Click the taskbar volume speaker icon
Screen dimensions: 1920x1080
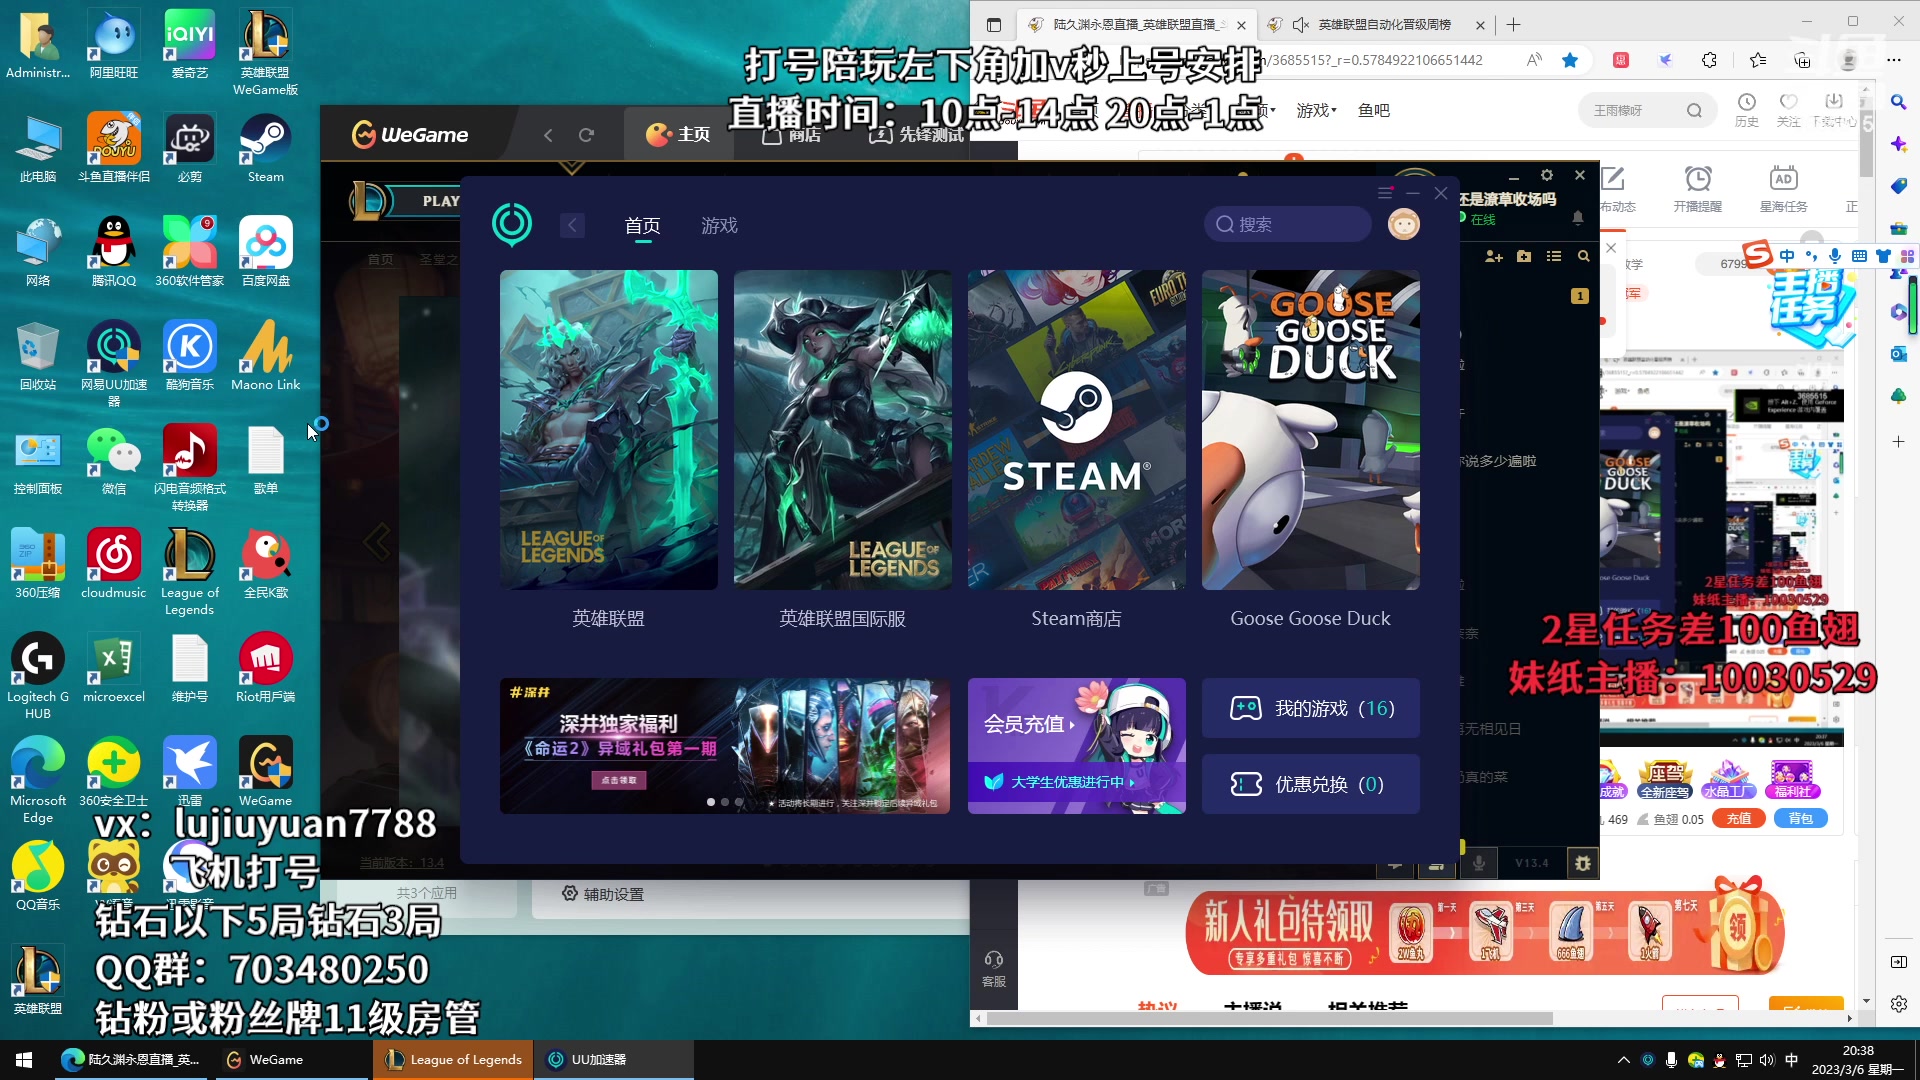[1767, 1060]
